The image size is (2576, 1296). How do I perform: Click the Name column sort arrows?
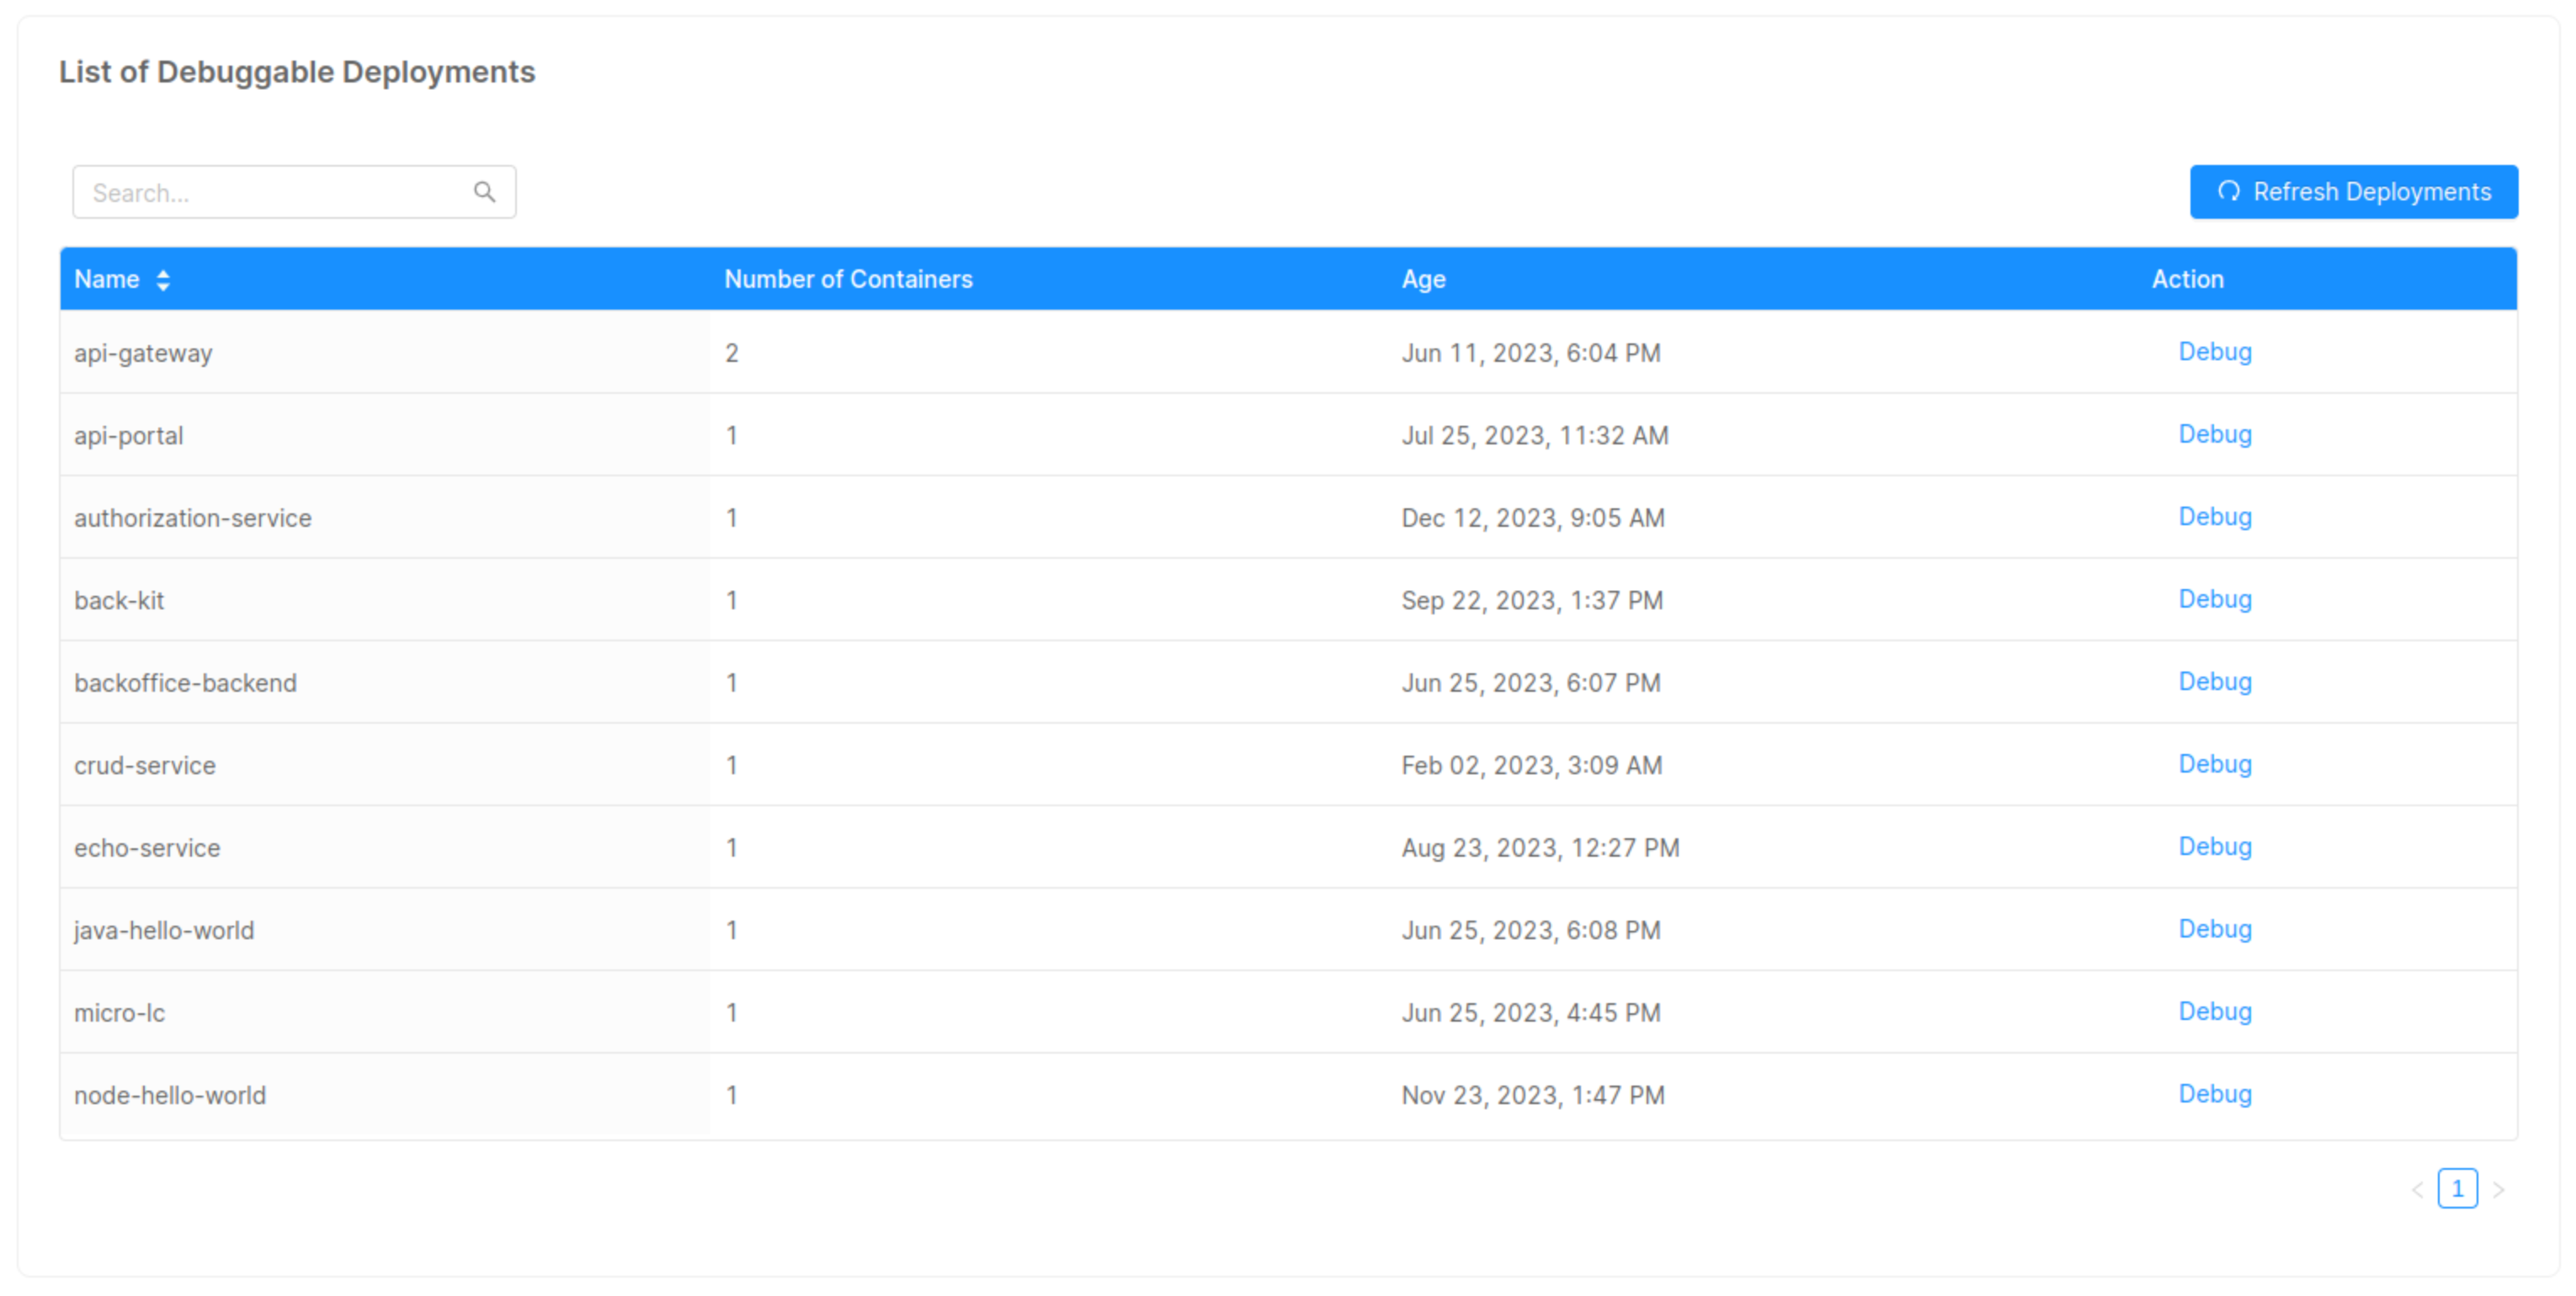click(163, 280)
